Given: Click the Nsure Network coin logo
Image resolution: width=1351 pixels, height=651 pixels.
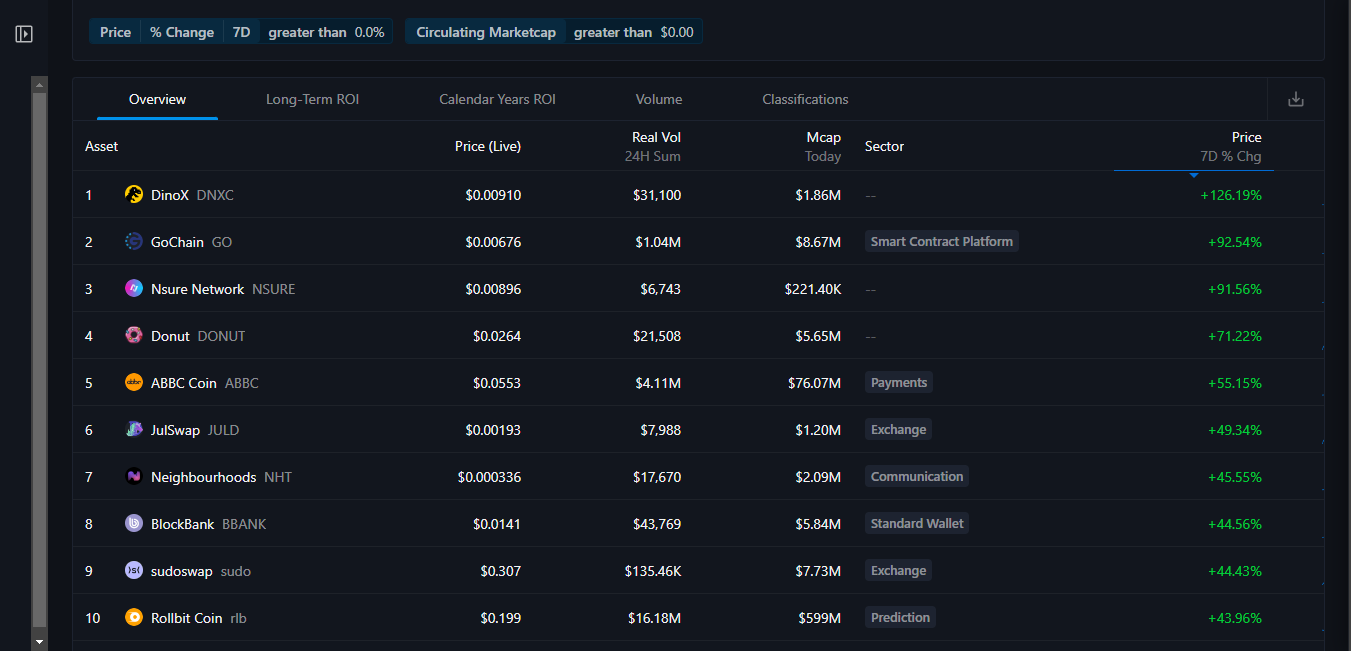Looking at the screenshot, I should [x=134, y=289].
